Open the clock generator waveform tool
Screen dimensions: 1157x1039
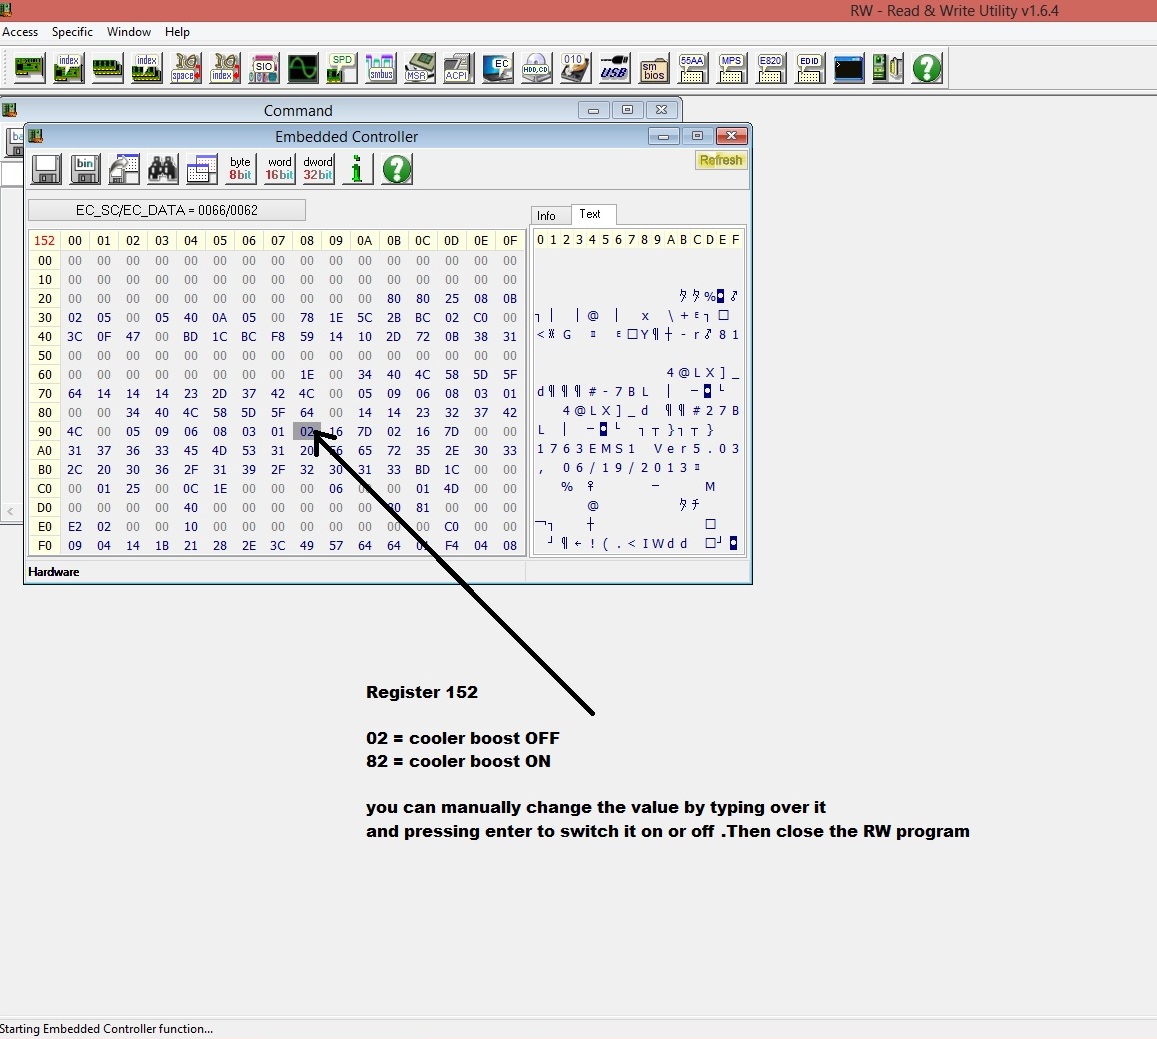coord(303,68)
